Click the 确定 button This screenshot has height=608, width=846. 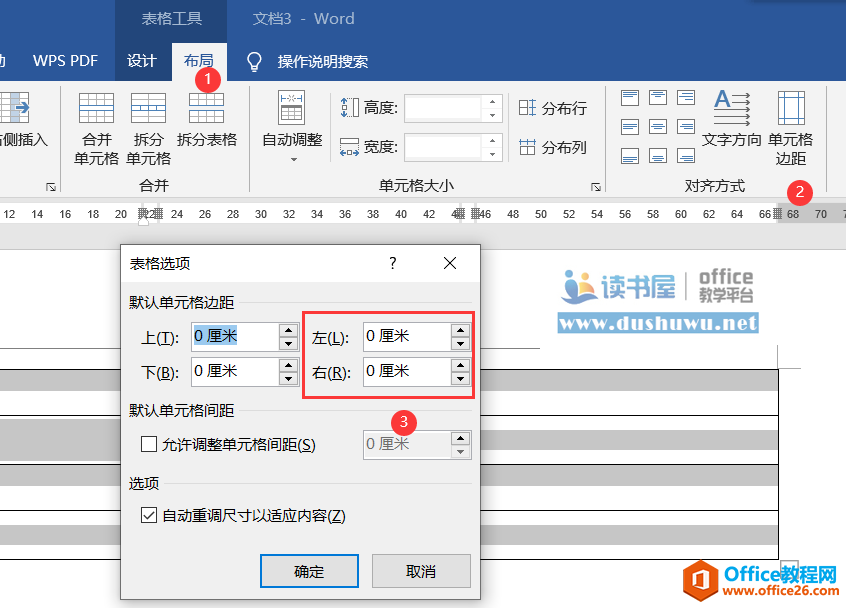click(x=309, y=571)
